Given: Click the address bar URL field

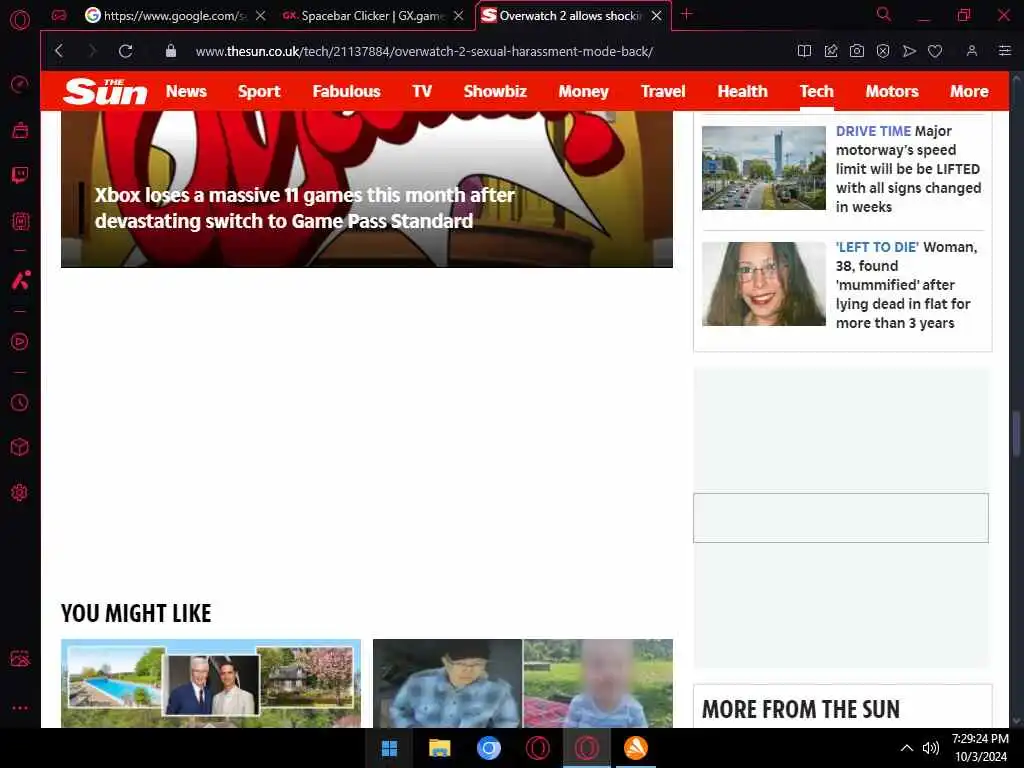Looking at the screenshot, I should point(424,51).
